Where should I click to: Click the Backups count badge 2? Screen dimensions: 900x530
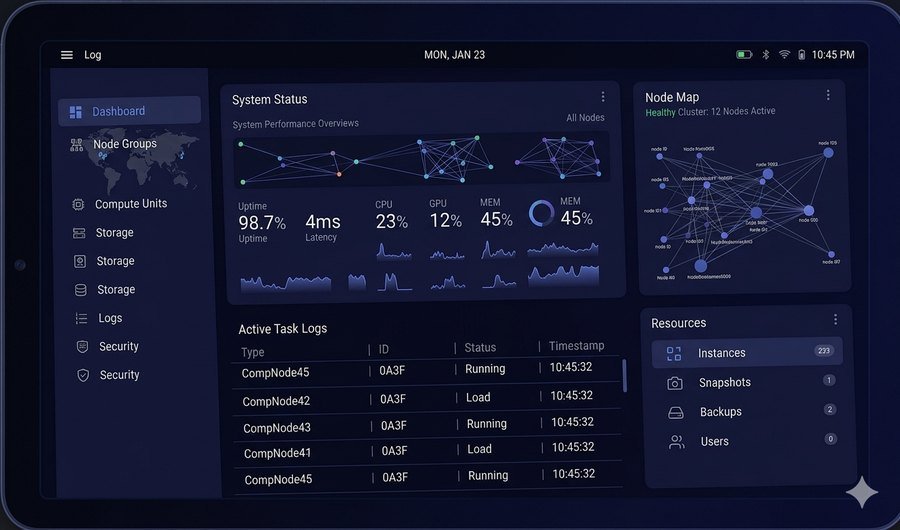tap(829, 409)
